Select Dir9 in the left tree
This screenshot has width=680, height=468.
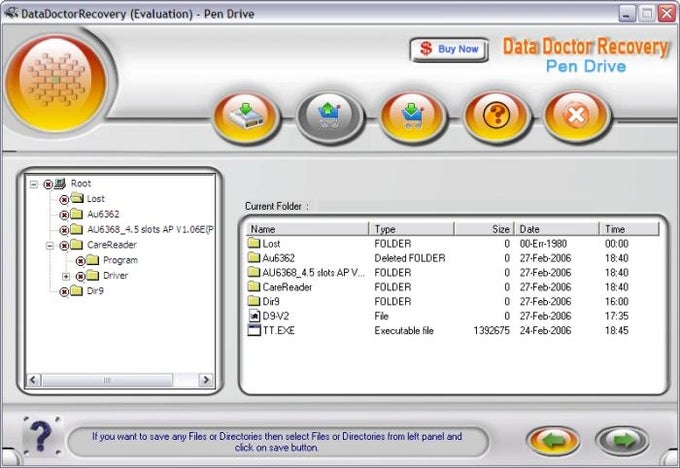(x=95, y=291)
